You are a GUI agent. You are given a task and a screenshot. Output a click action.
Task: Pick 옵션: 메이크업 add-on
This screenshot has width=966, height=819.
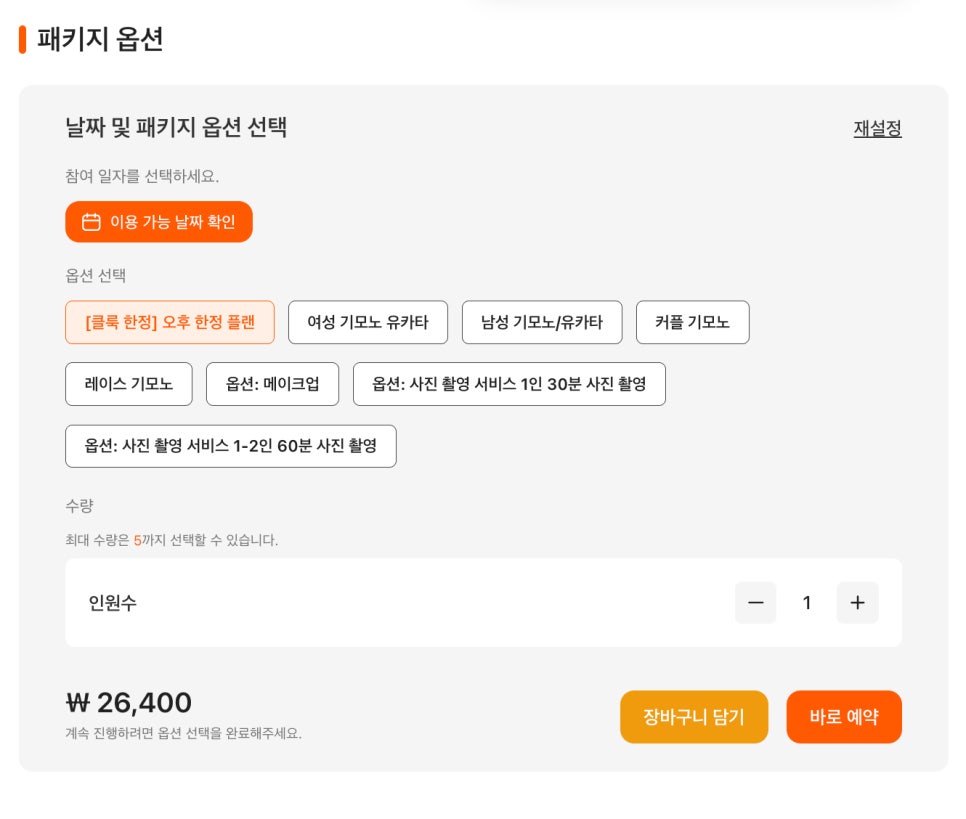(x=272, y=384)
